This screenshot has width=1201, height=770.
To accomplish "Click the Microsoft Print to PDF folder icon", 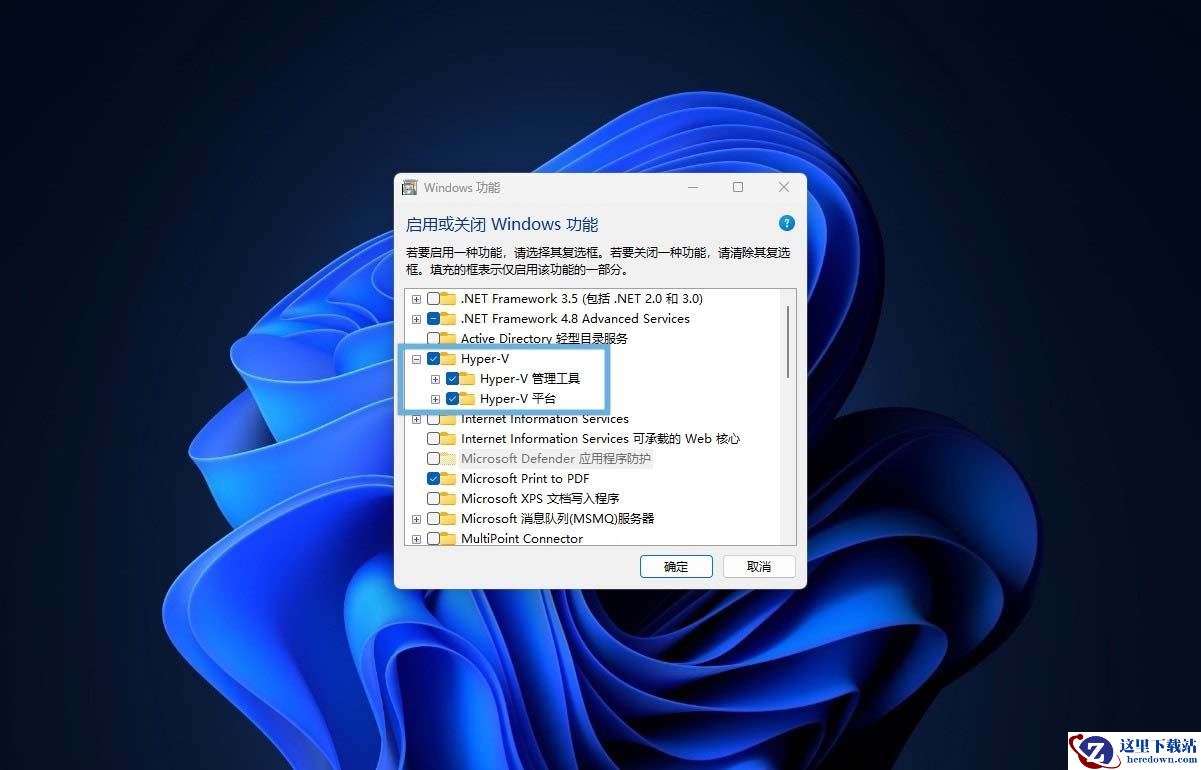I will point(448,478).
